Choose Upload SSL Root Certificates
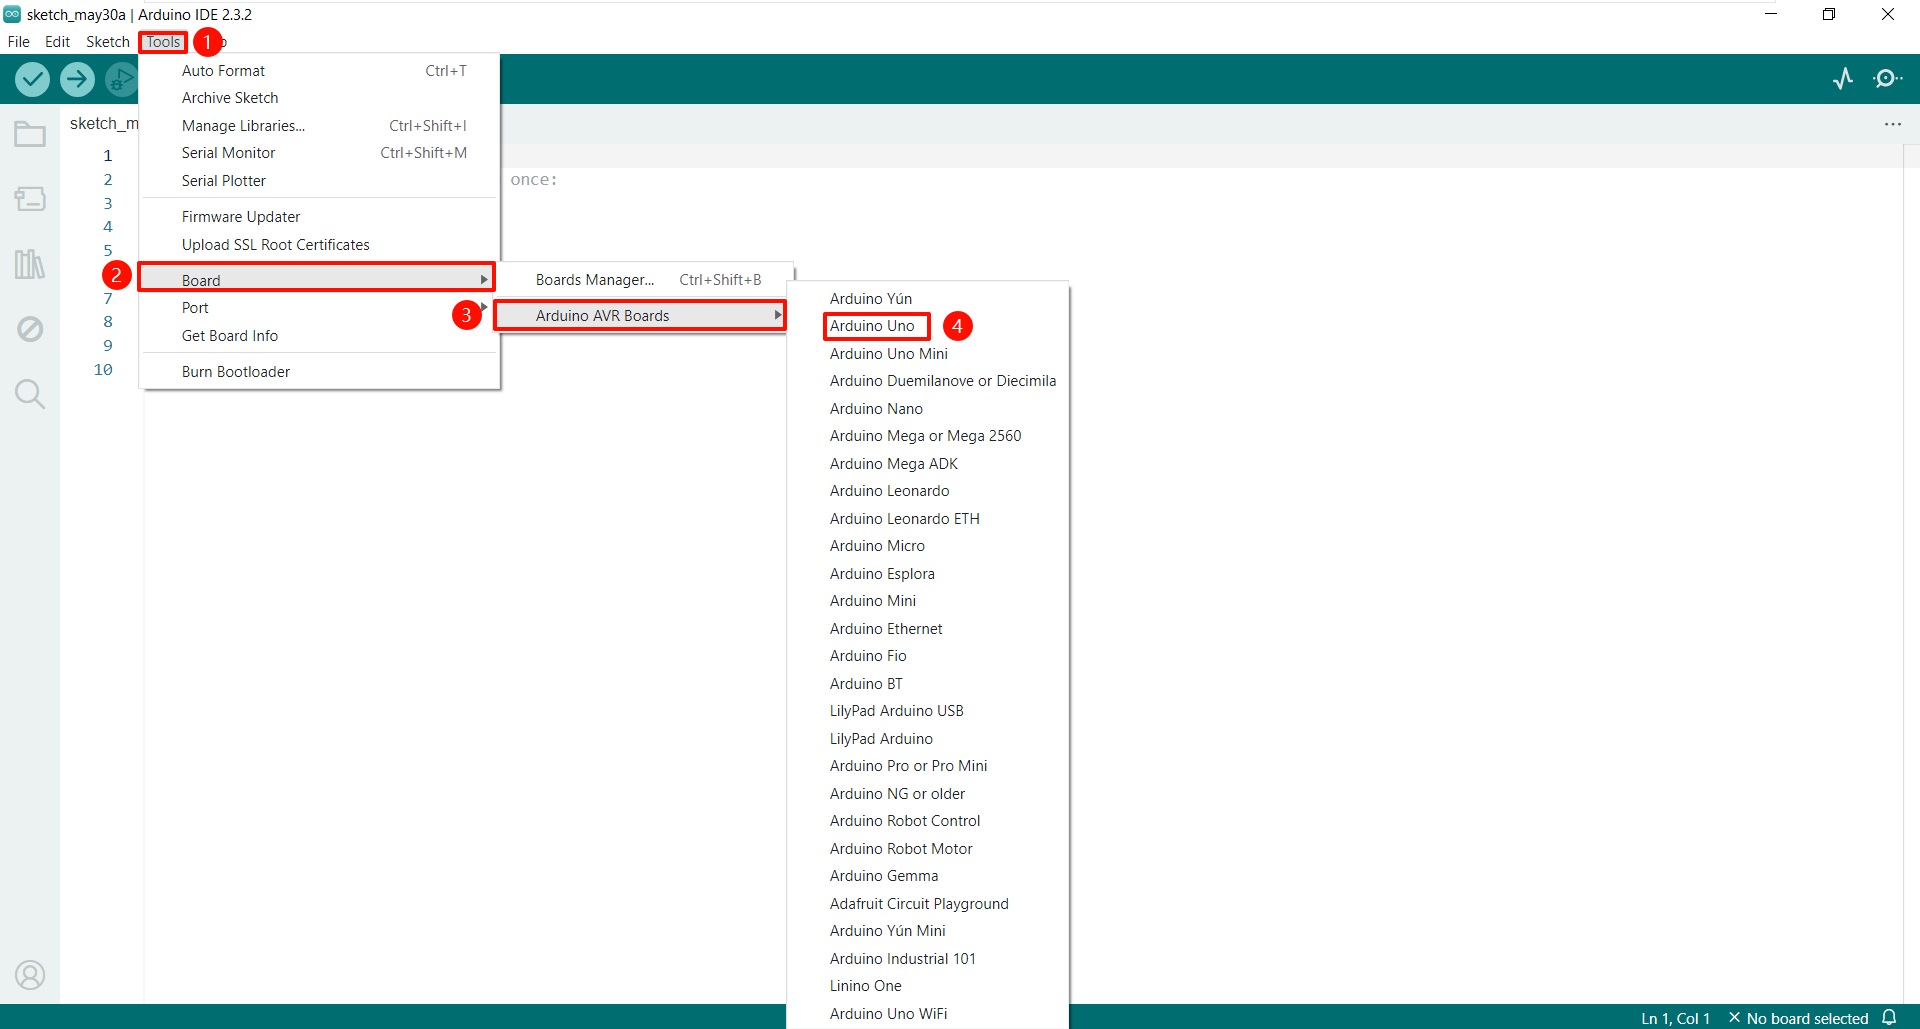1920x1029 pixels. pos(320,245)
